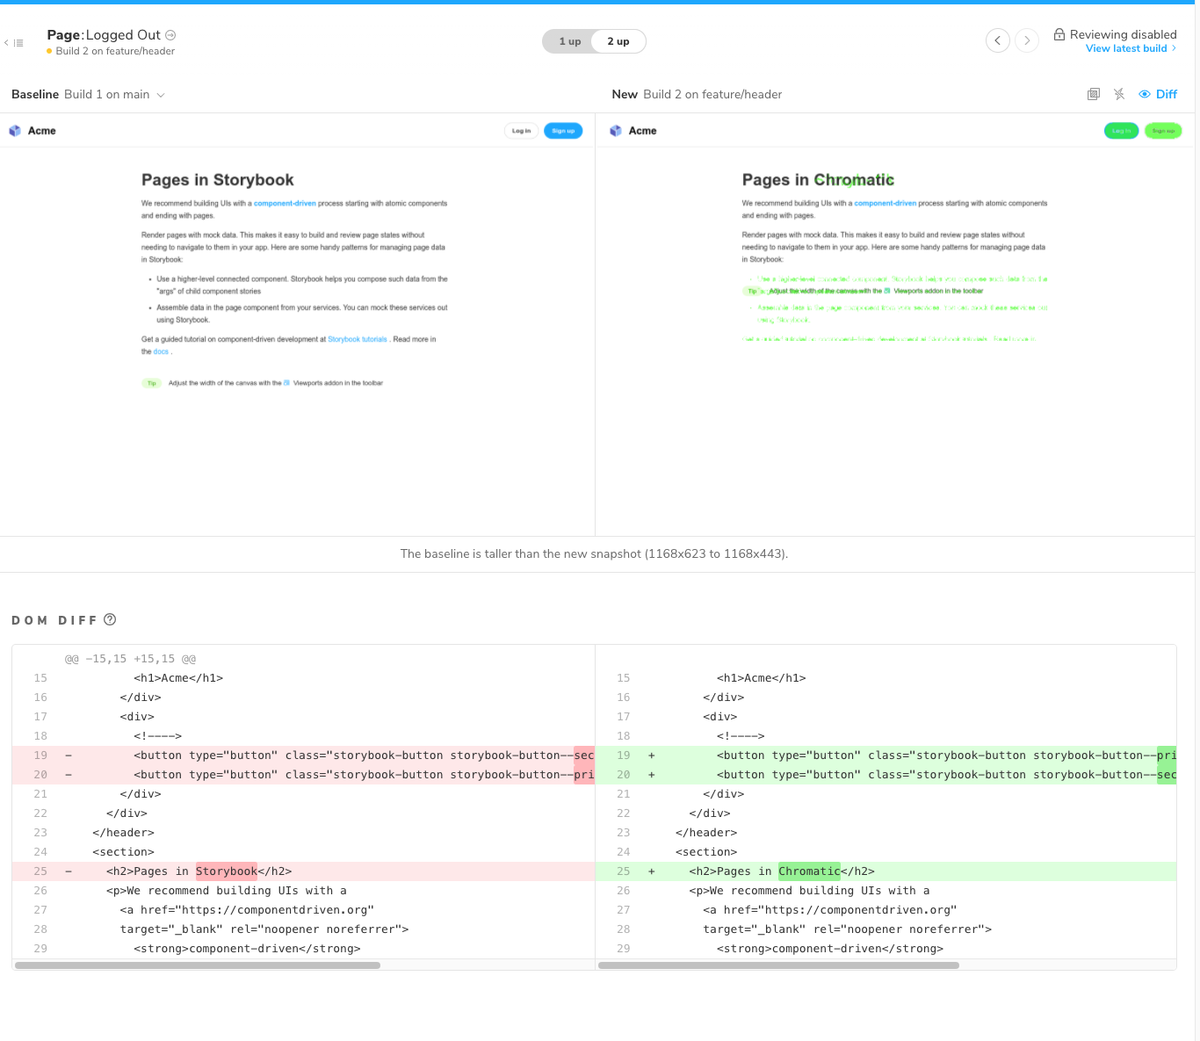Click component-driven link in baseline snapshot
Screen dimensions: 1200x1041
[285, 203]
